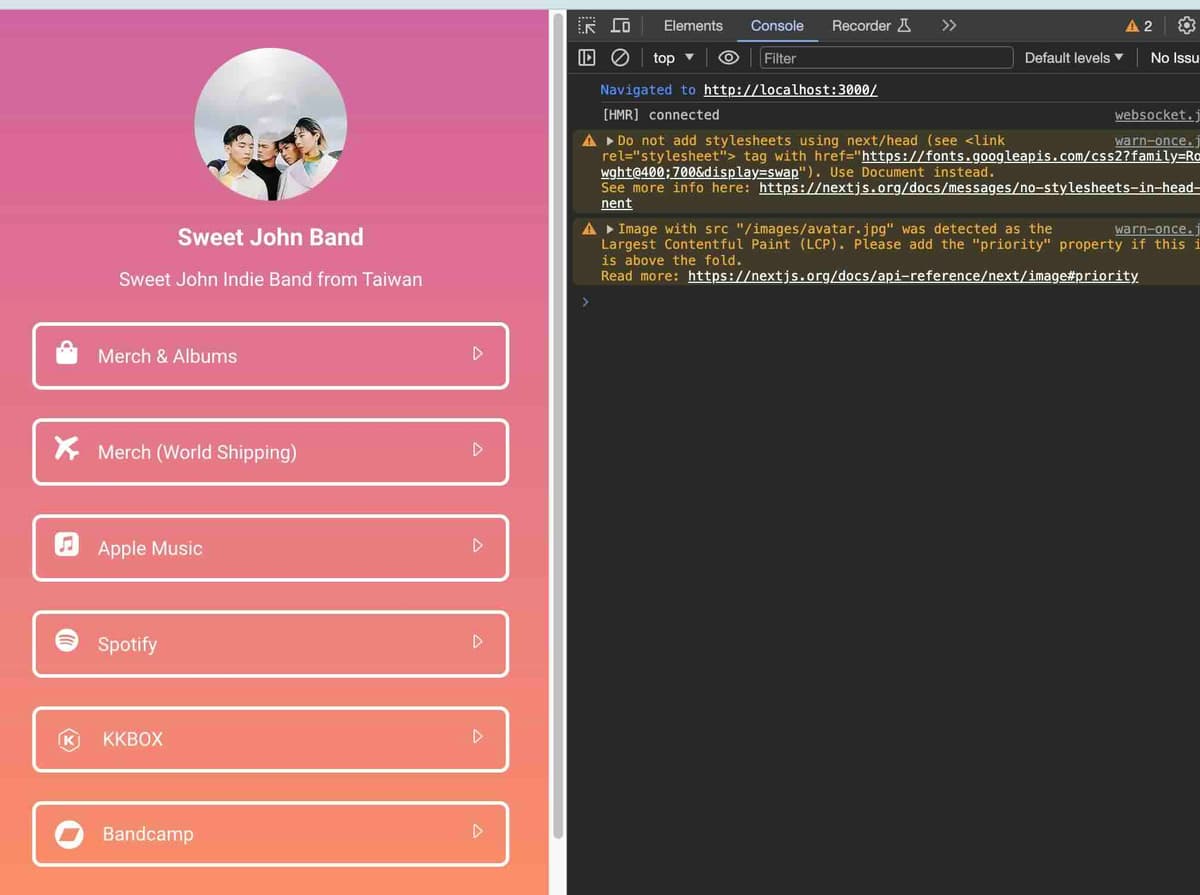Open DevTools settings gear
The image size is (1200, 895).
1187,26
